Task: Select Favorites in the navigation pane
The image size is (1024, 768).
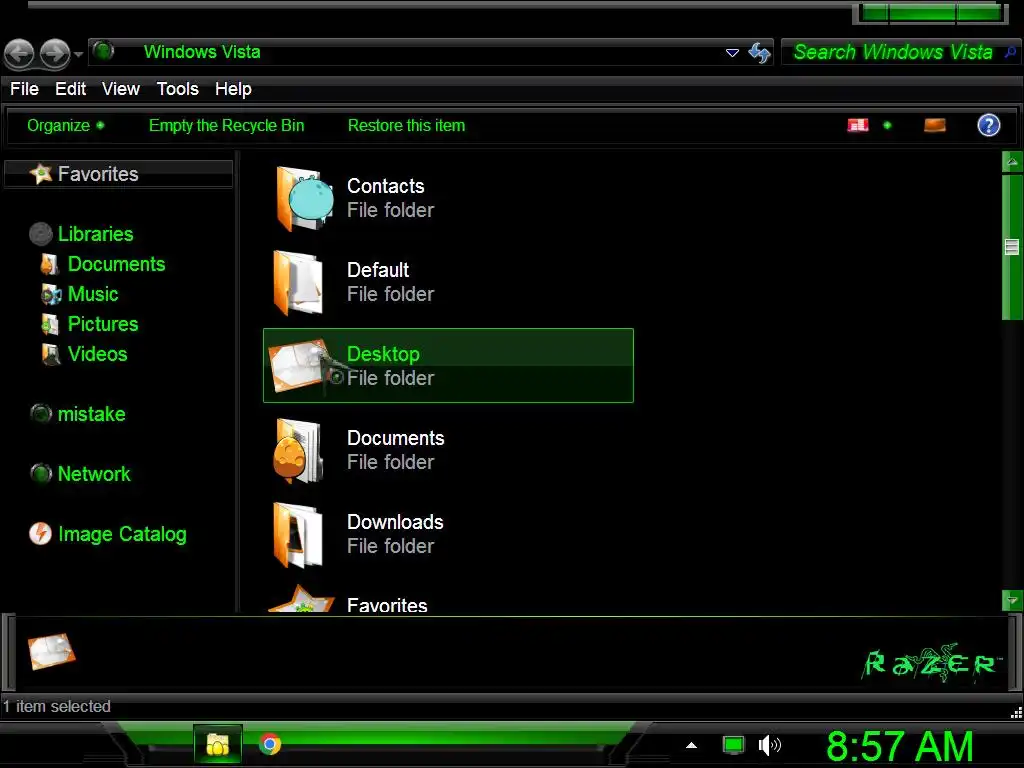Action: [118, 174]
